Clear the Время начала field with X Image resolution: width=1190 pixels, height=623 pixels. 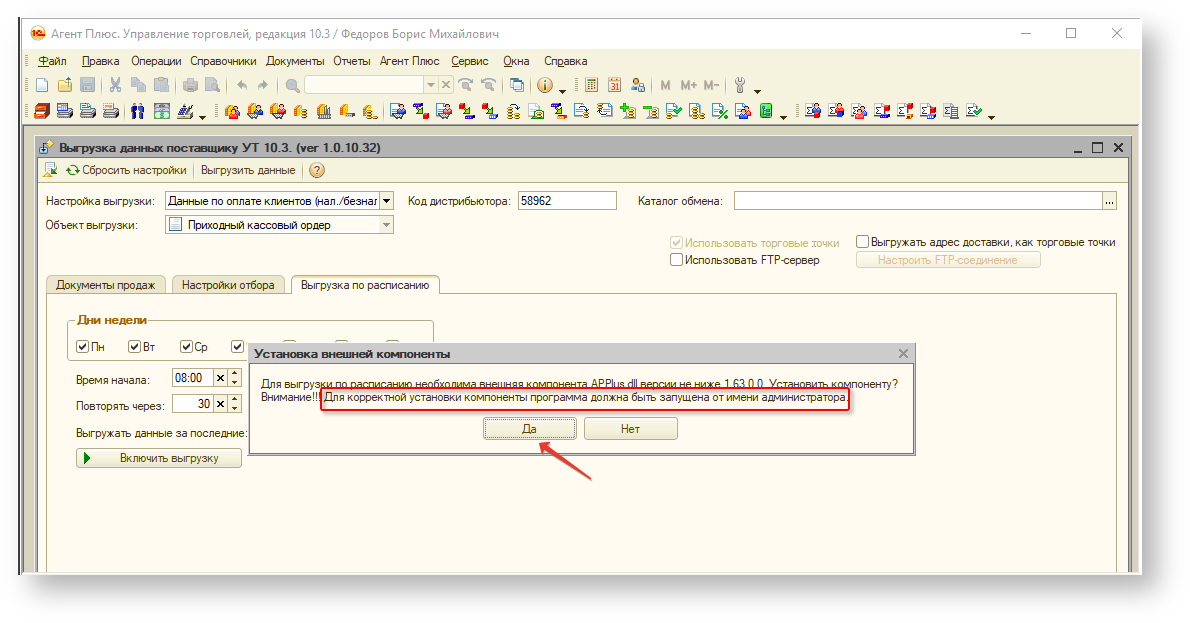pos(220,378)
